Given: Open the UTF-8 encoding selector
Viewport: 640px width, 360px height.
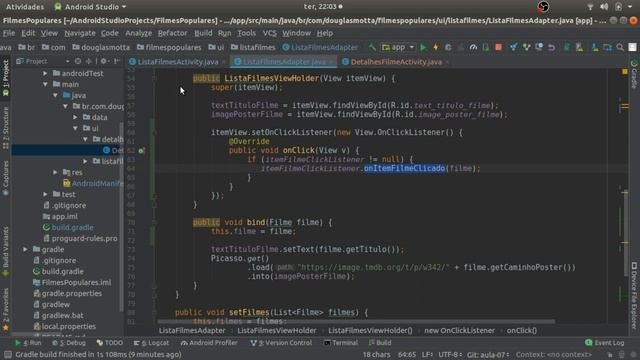Looking at the screenshot, I should [x=450, y=355].
